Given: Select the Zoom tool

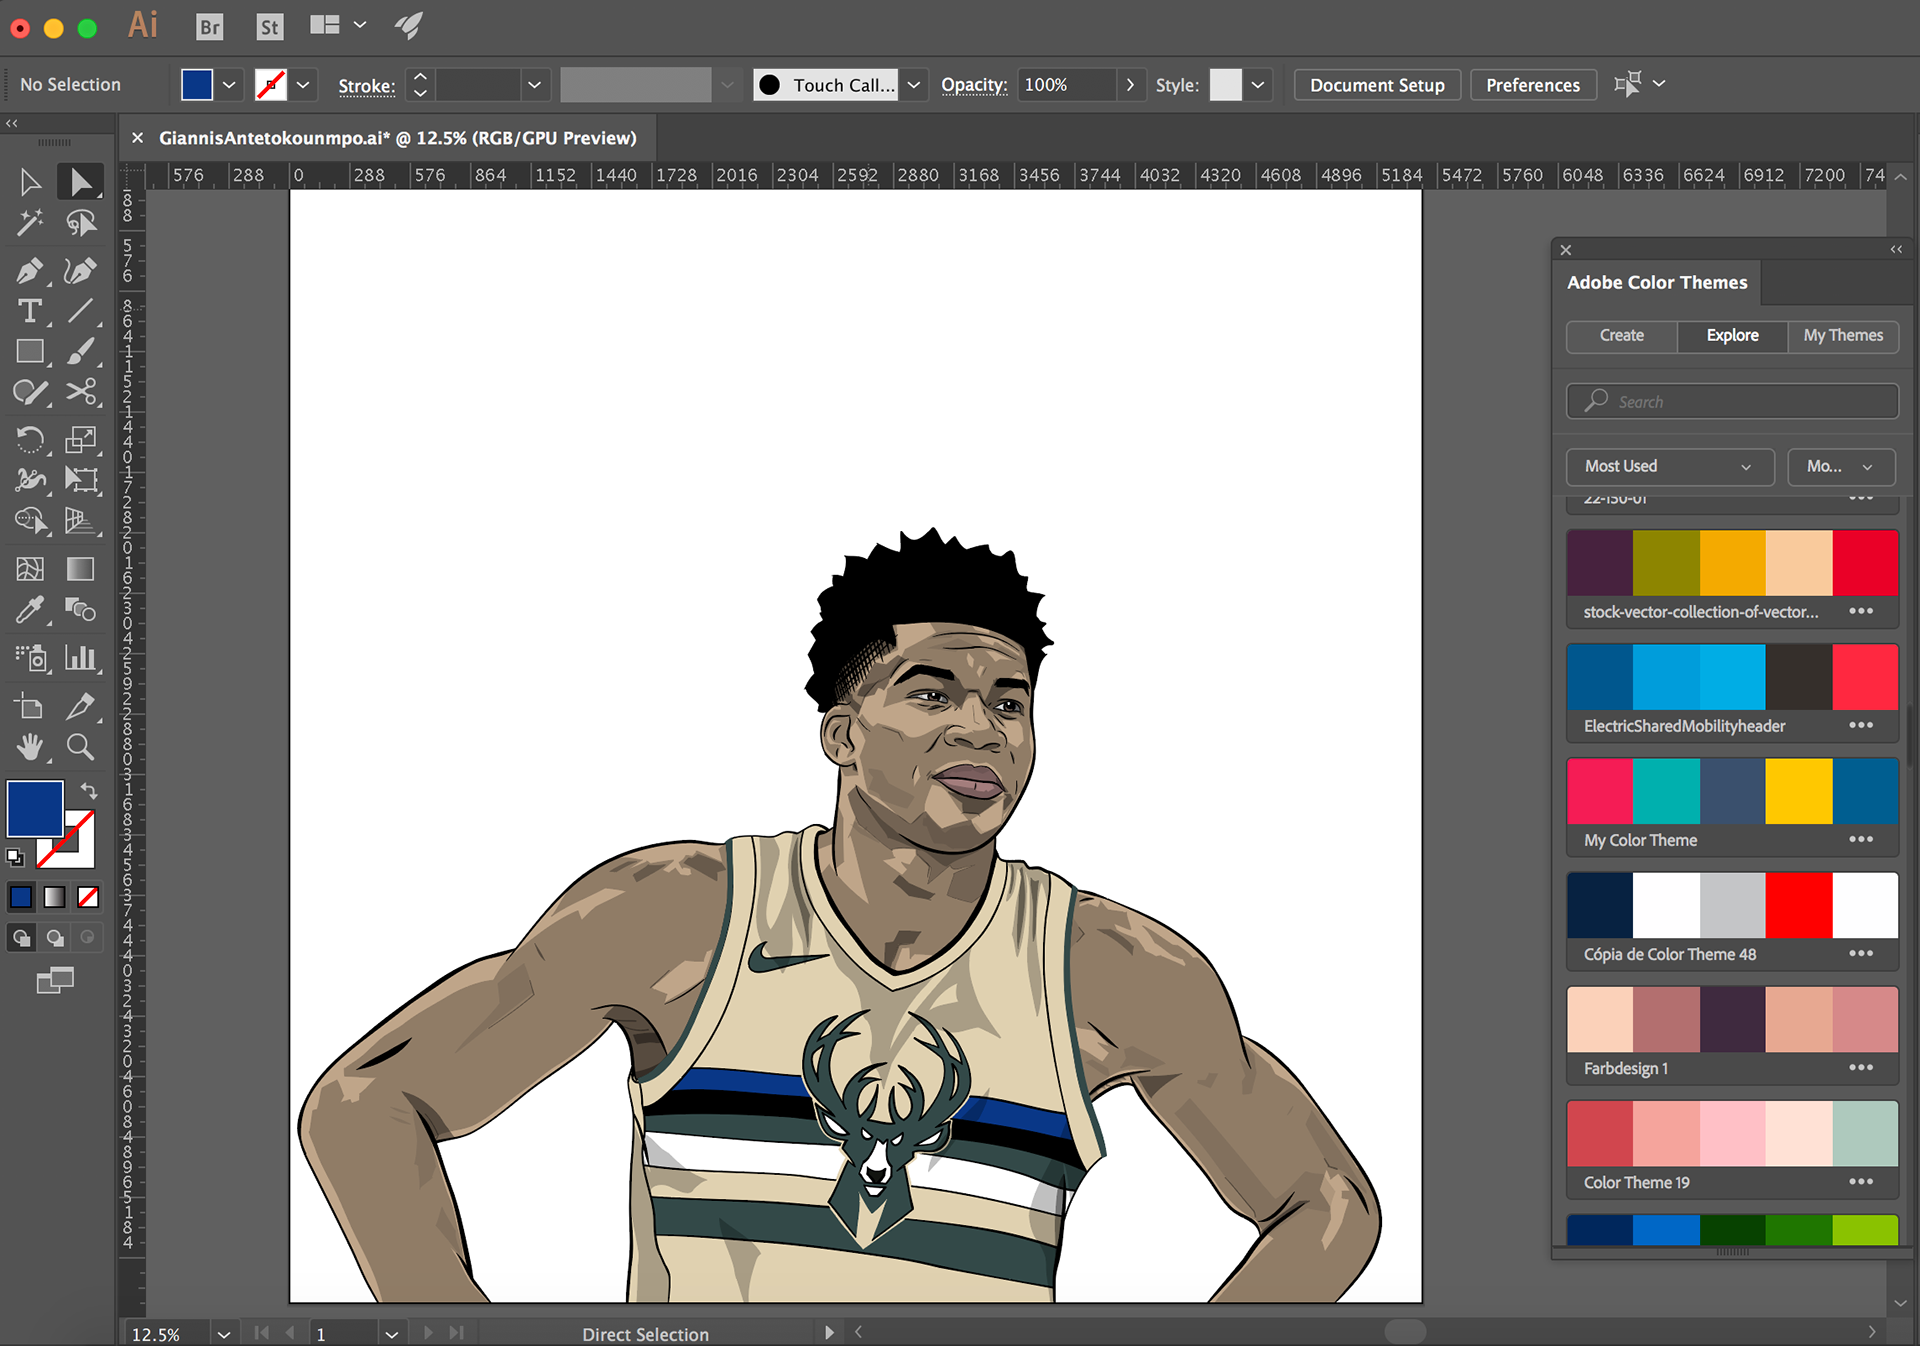Looking at the screenshot, I should (x=80, y=747).
